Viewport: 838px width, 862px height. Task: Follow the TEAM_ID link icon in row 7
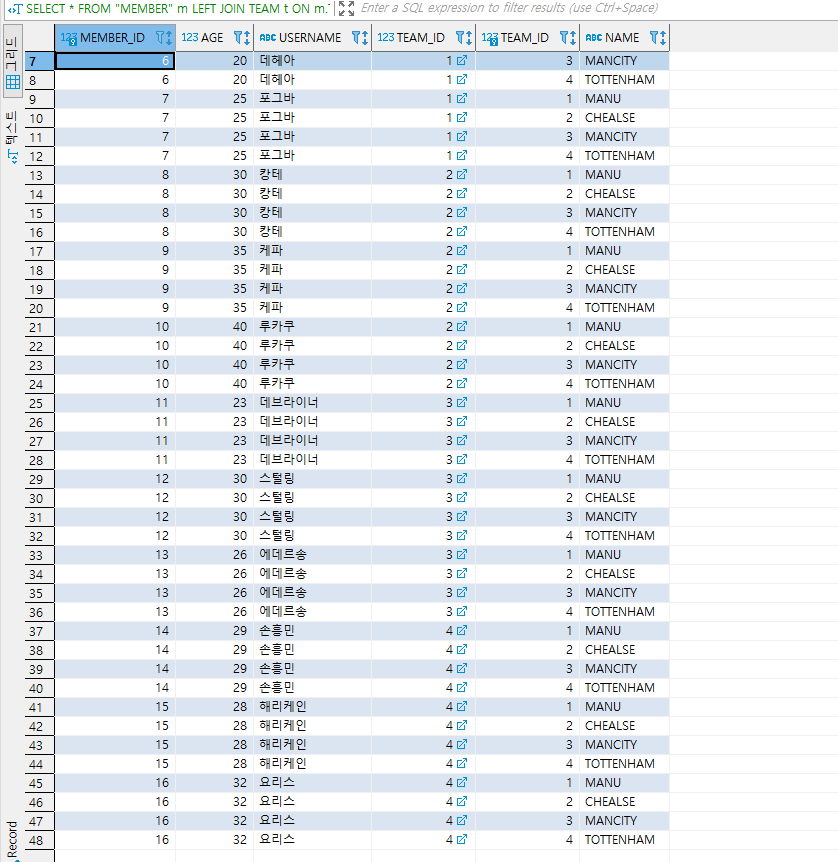tap(462, 60)
